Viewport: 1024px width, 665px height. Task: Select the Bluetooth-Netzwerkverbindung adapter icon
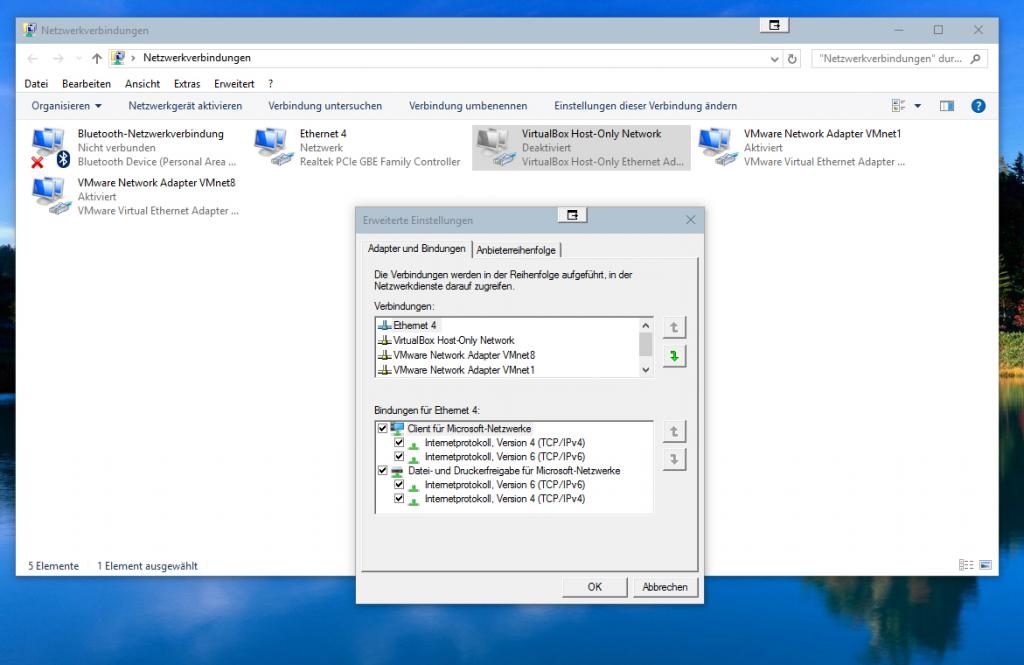[x=50, y=148]
